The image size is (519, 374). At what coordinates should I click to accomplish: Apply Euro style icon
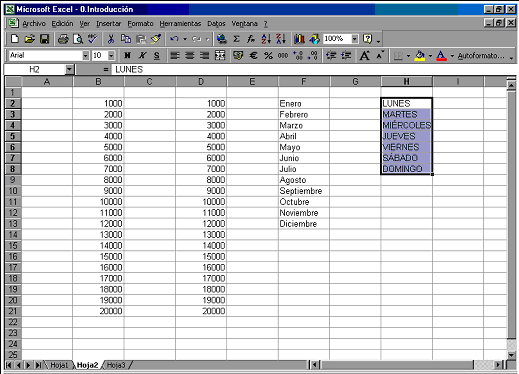[x=253, y=55]
